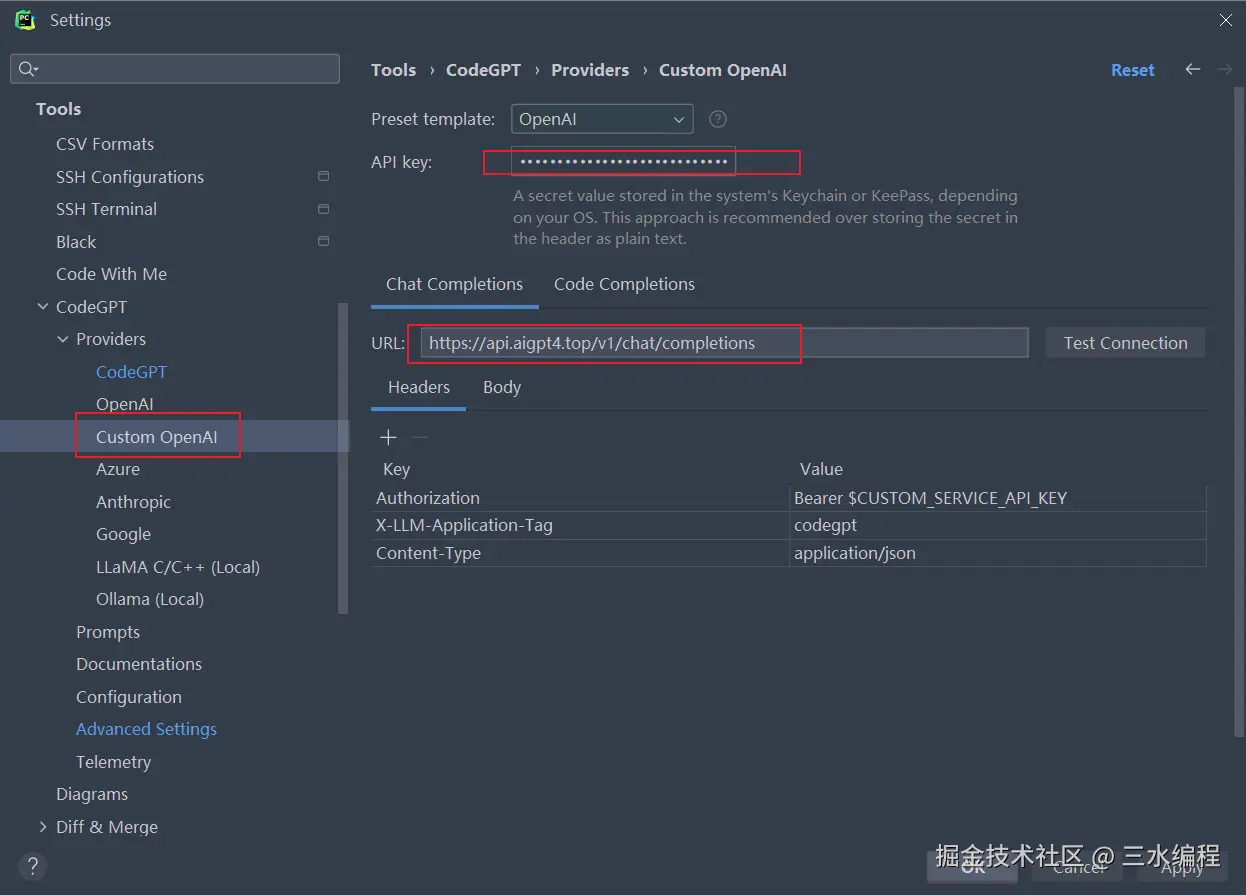Image resolution: width=1246 pixels, height=895 pixels.
Task: Open help for Preset template
Action: [x=718, y=119]
